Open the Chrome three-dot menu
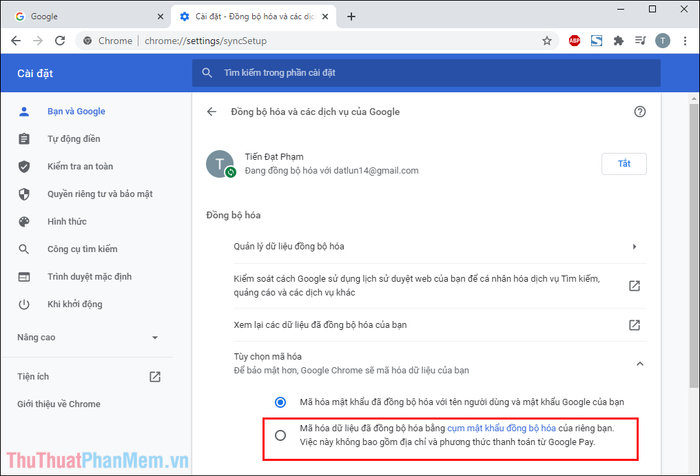 click(685, 41)
